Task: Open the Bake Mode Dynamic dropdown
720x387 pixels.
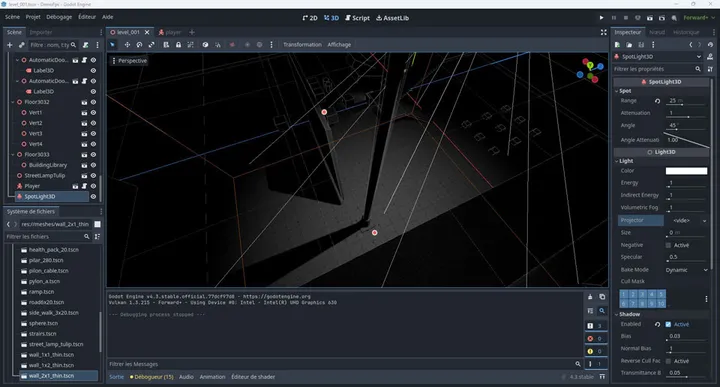Action: pyautogui.click(x=686, y=270)
